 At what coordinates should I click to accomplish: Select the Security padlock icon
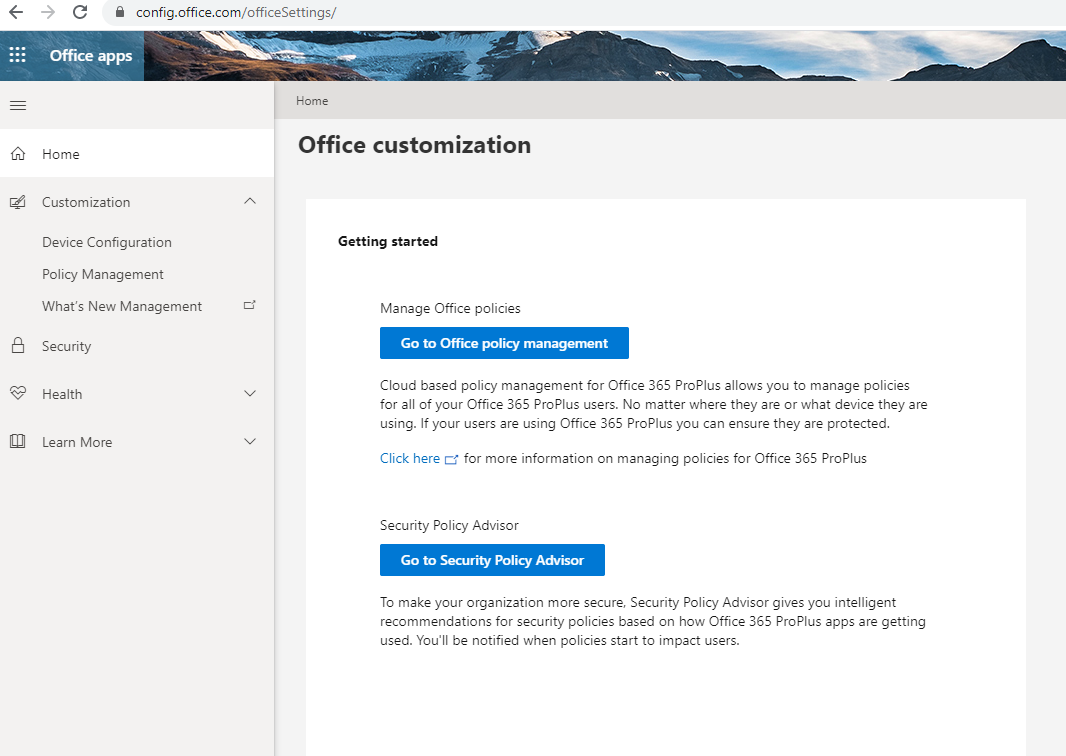coord(18,345)
